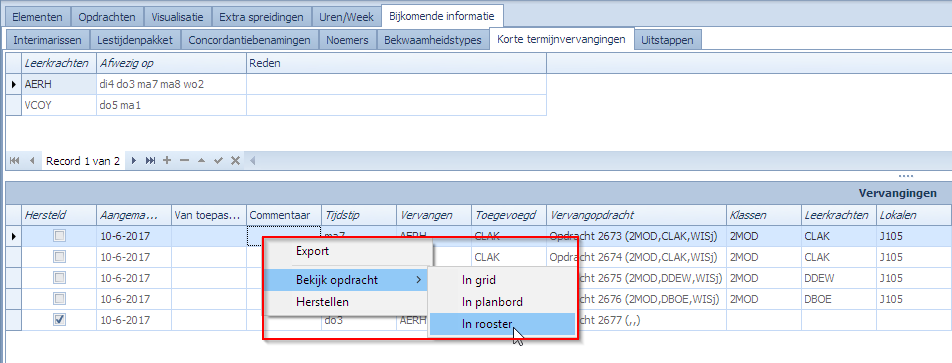Switch to Visualisatie tab
Viewport: 952px width, 363px height.
178,16
